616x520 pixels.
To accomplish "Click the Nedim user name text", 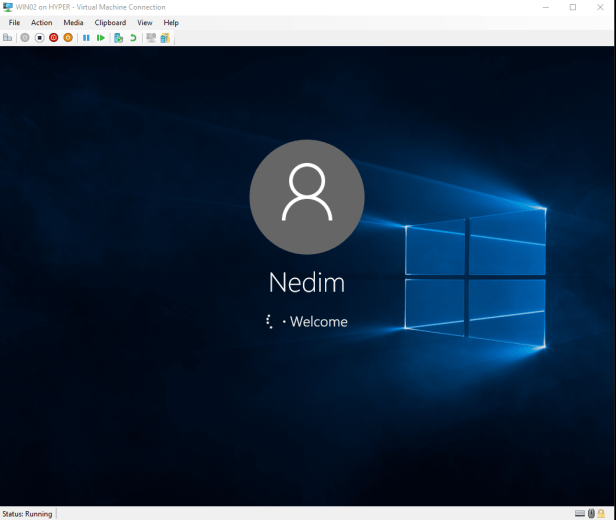I will click(307, 283).
